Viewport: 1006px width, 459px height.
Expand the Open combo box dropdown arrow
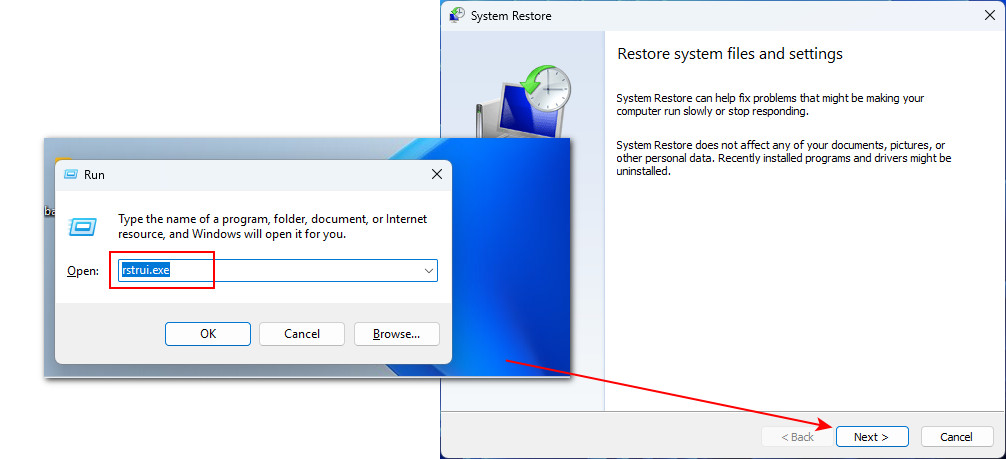coord(428,271)
